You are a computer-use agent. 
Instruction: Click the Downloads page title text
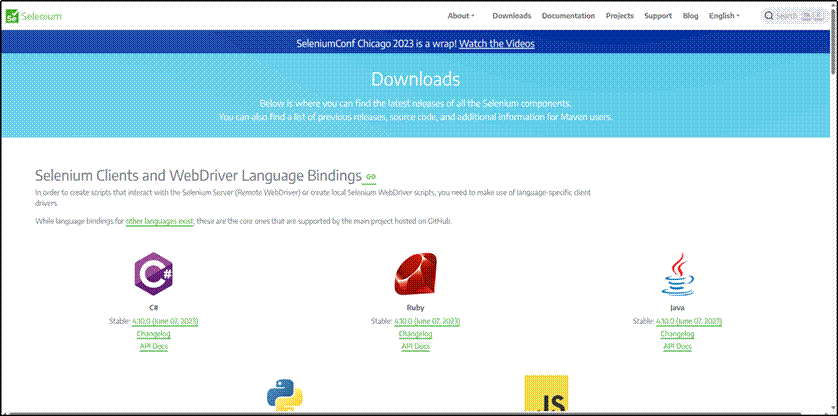(x=415, y=79)
